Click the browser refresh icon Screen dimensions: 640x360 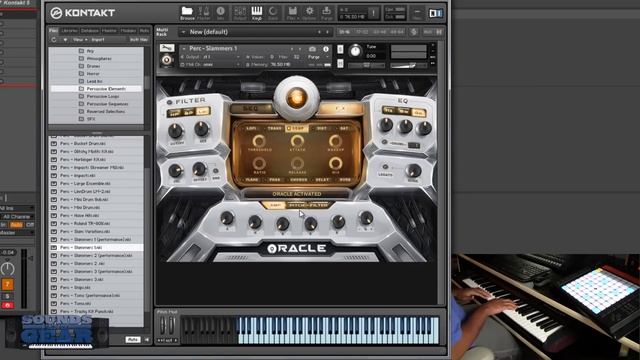point(54,40)
